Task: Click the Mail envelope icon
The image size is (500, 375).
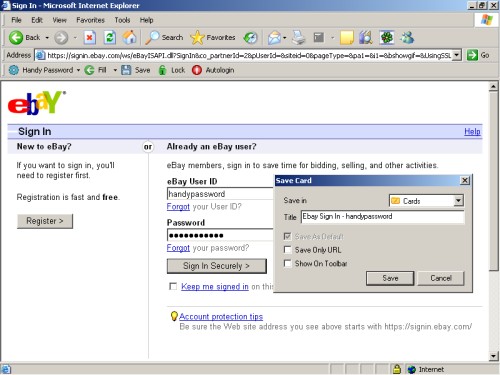Action: click(274, 38)
